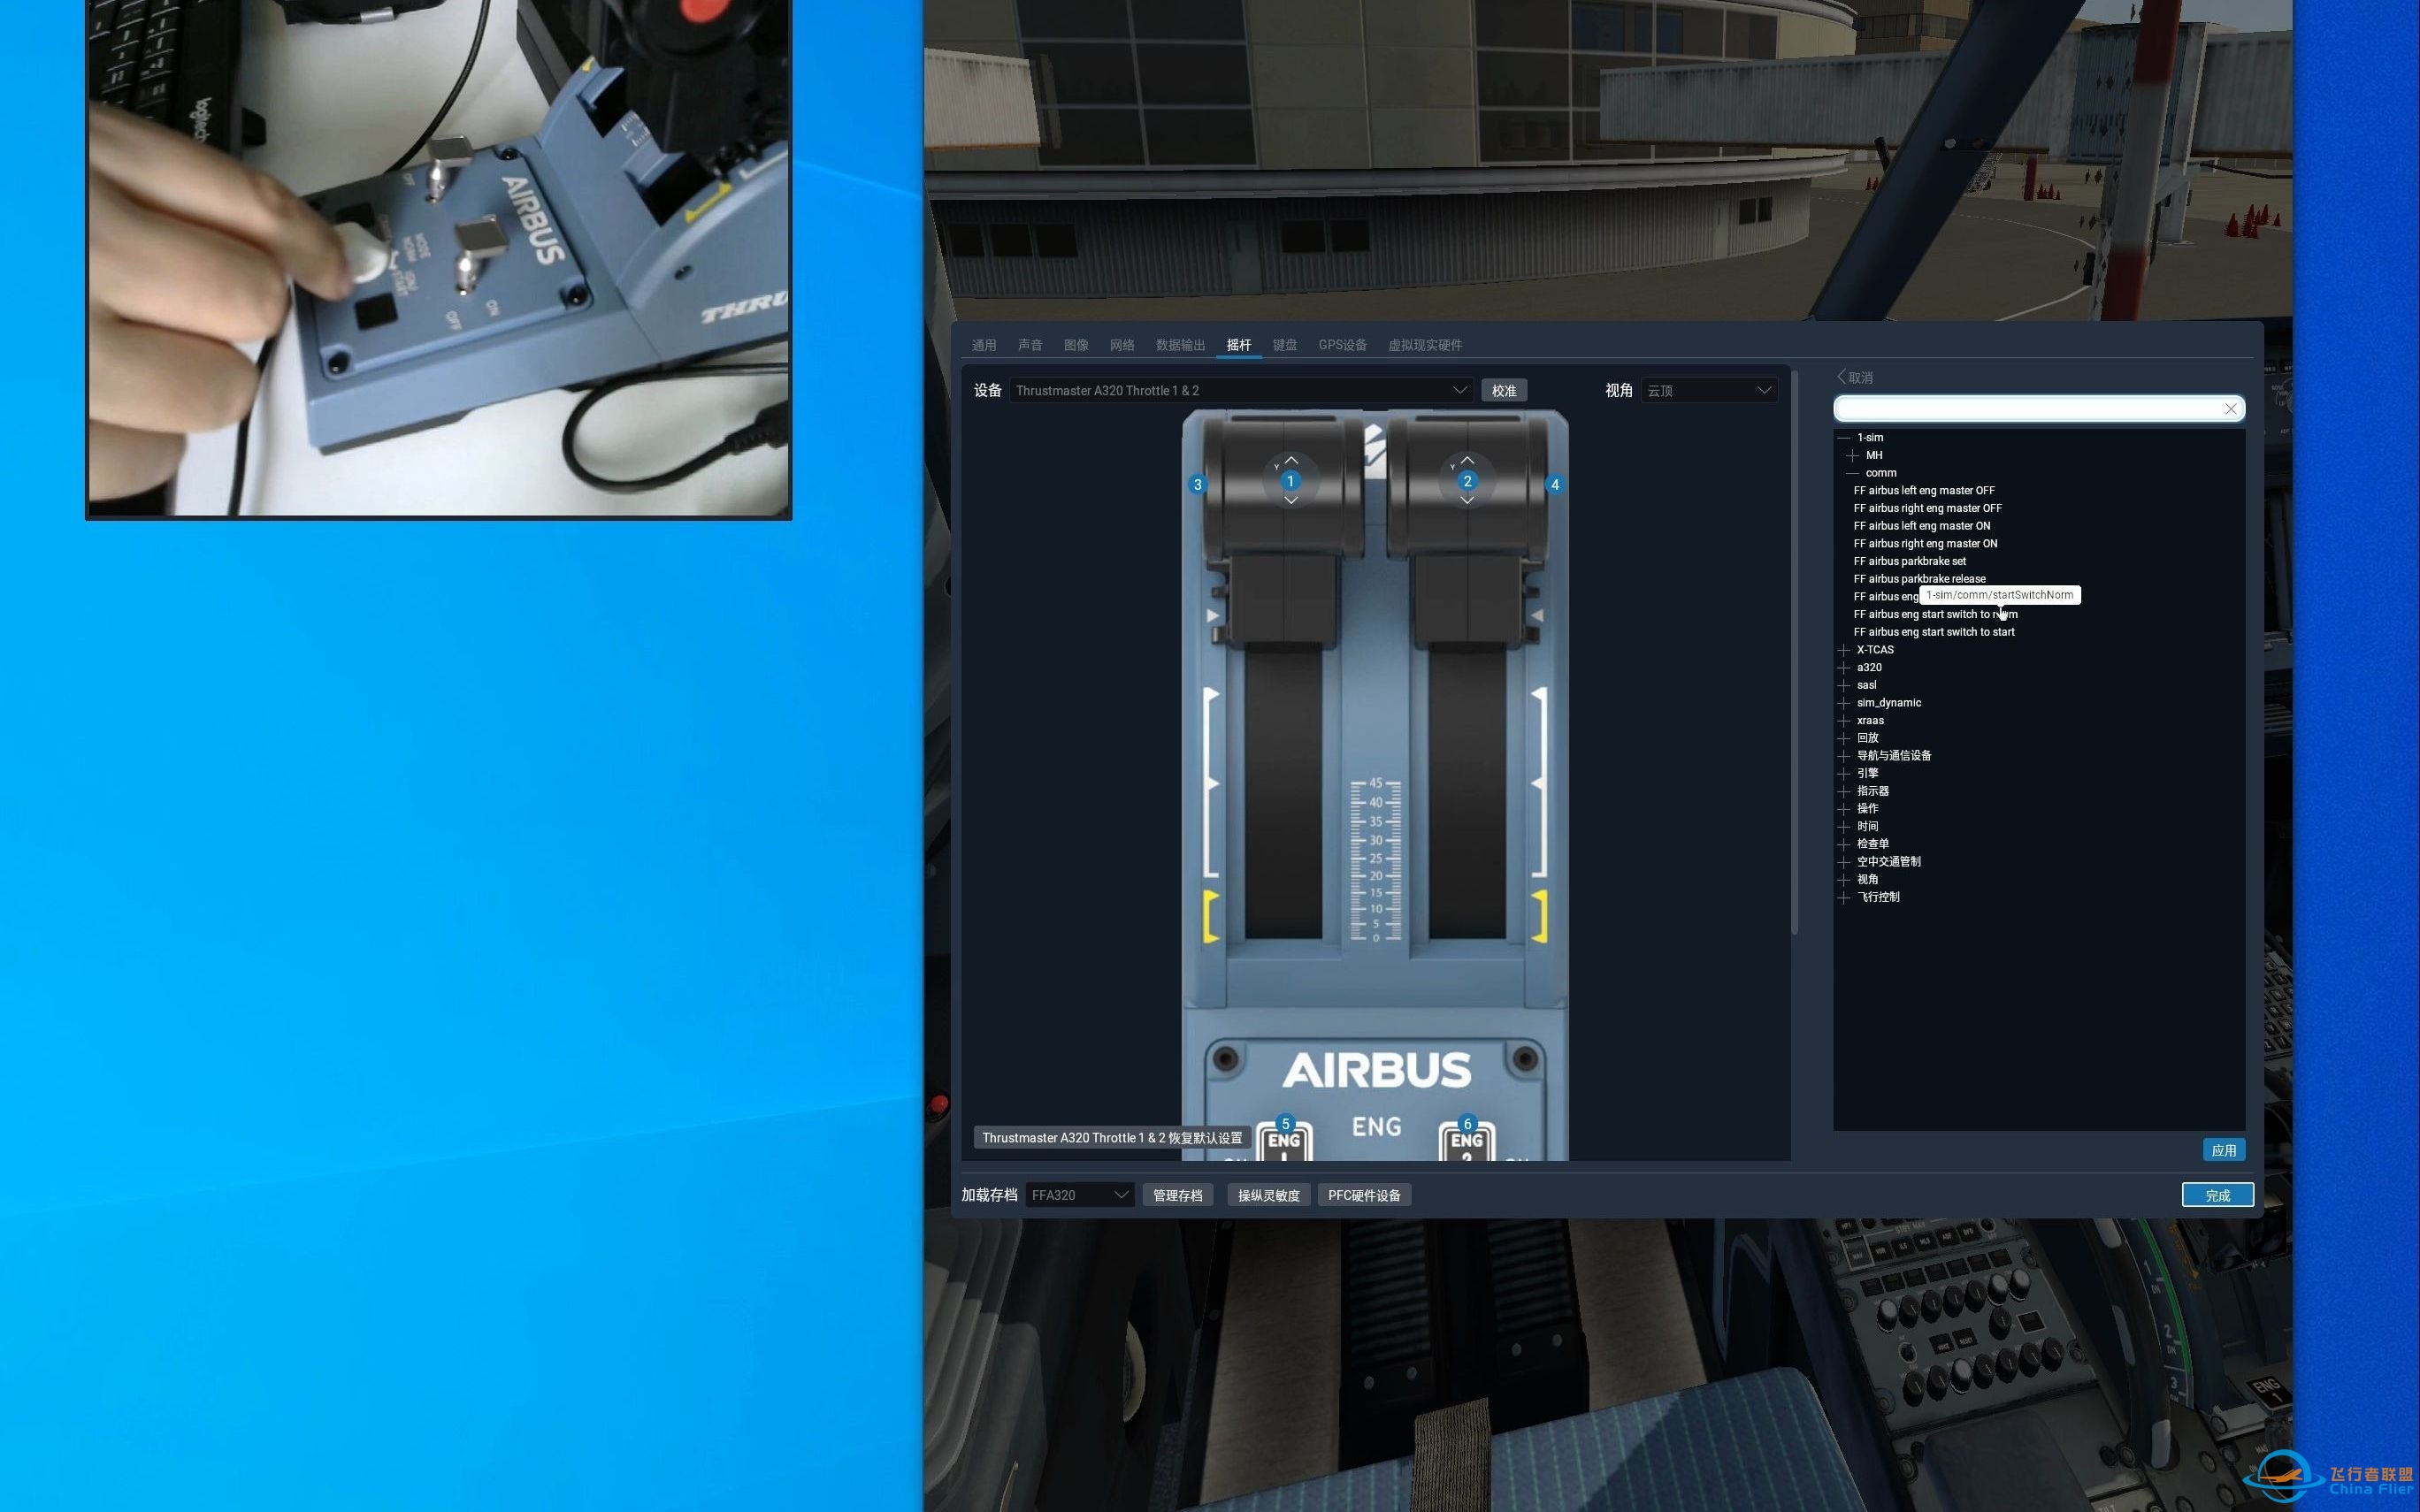Click axis marker 1 on left throttle
This screenshot has height=1512, width=2420.
coord(1290,481)
